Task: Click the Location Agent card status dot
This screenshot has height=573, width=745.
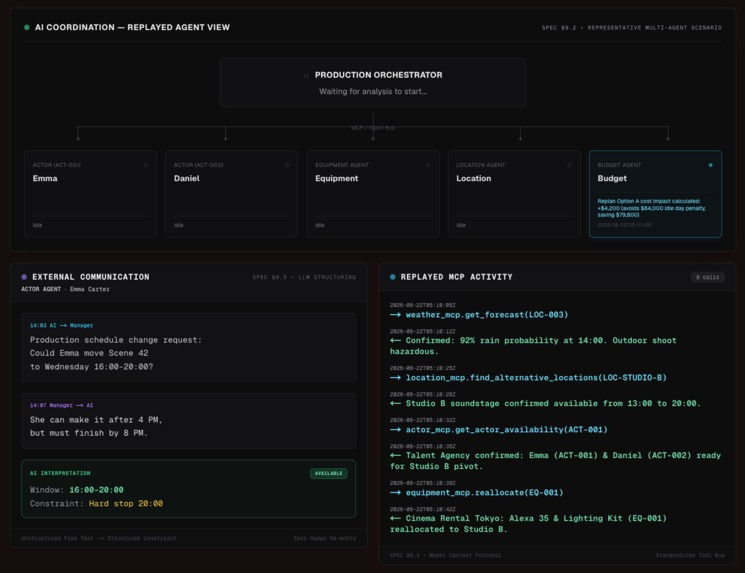Action: [x=569, y=165]
